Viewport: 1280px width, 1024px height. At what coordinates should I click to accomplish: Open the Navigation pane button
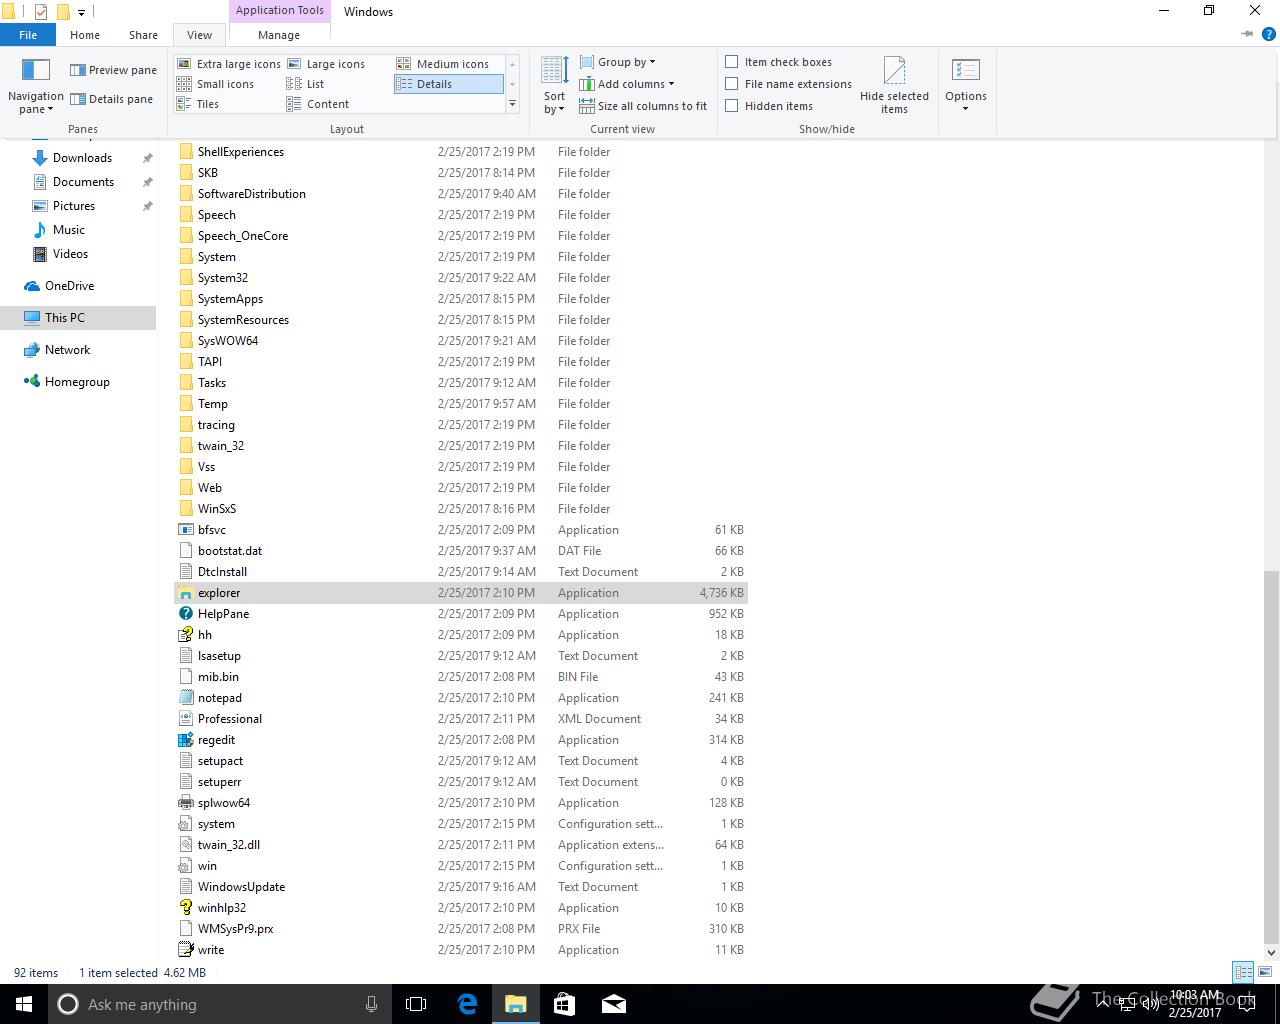point(36,85)
